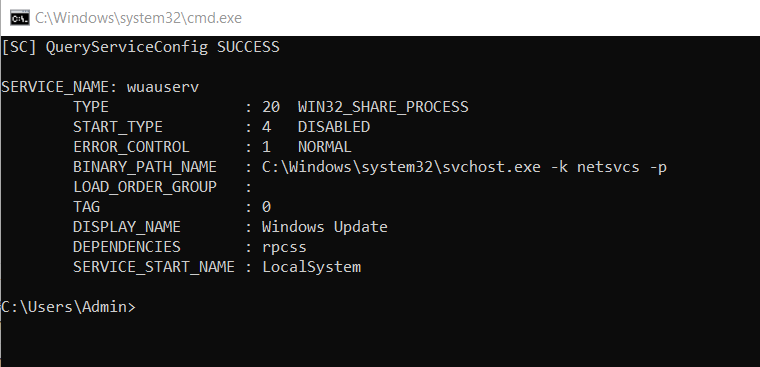This screenshot has width=760, height=367.
Task: Click the DEPENDENCIES label
Action: 127,247
